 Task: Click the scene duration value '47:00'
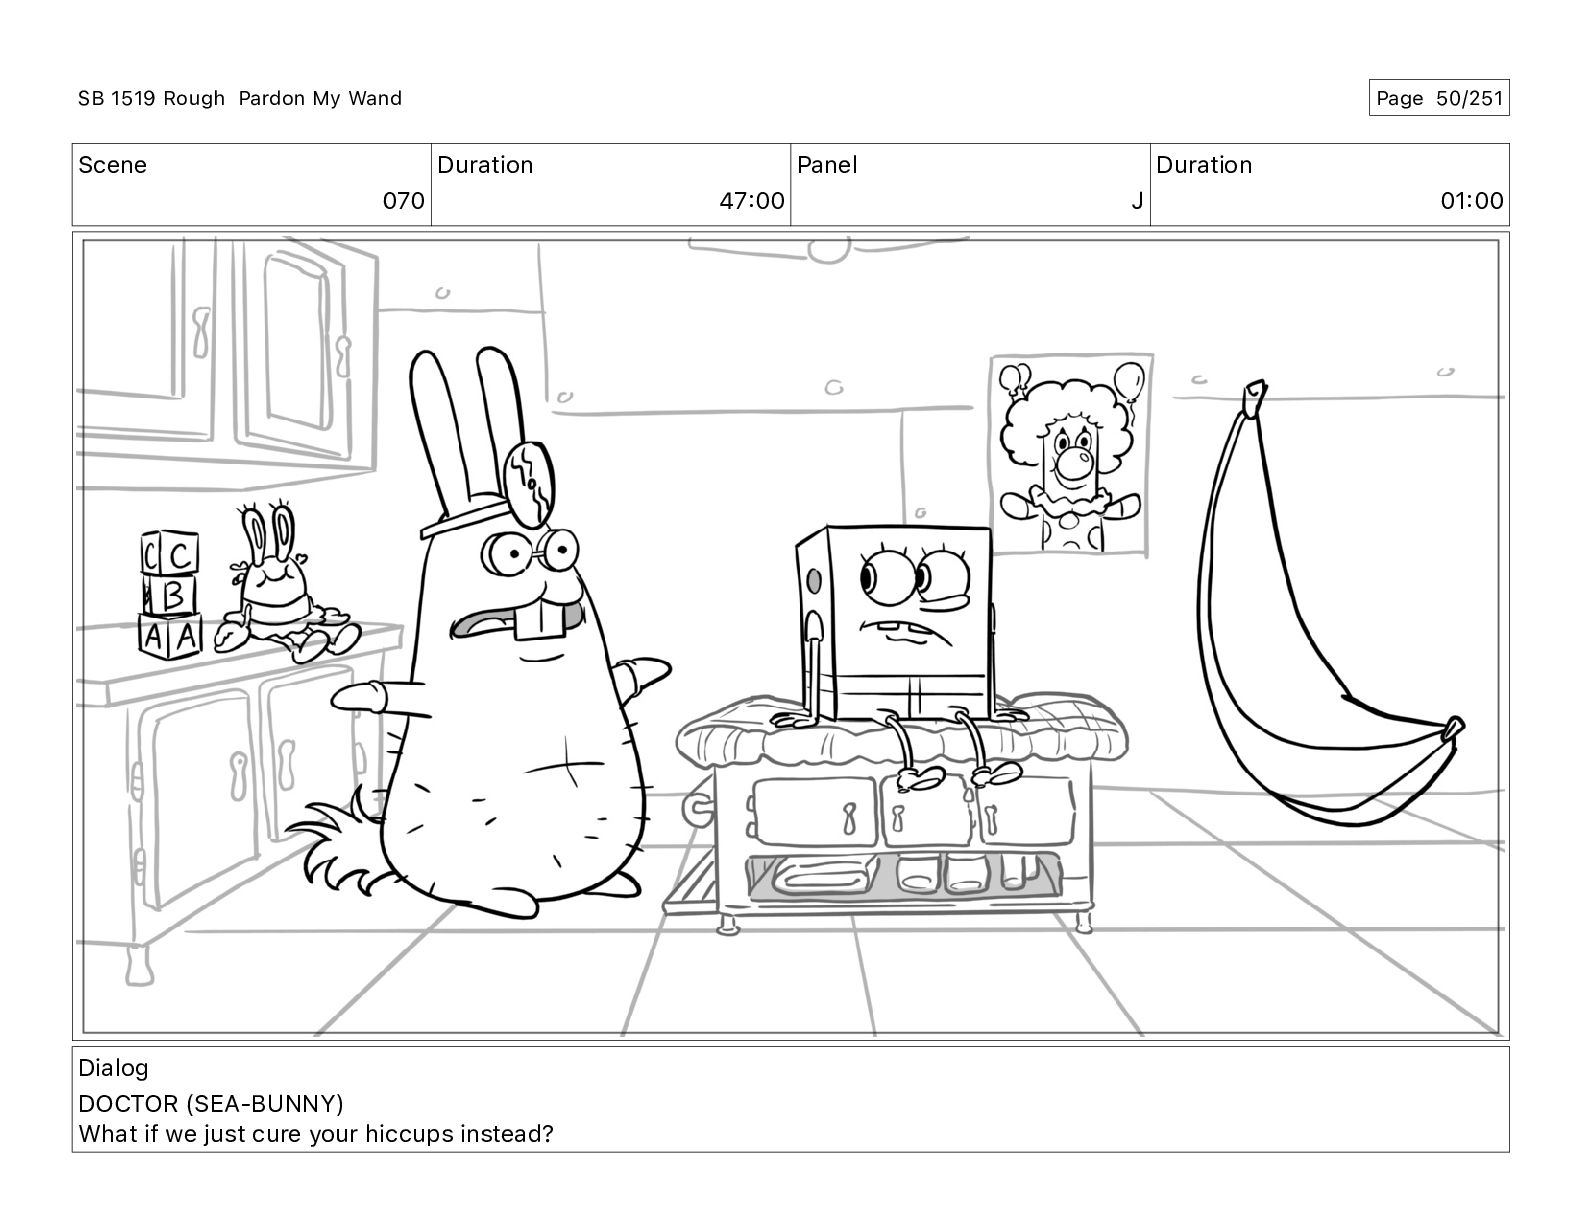coord(752,201)
